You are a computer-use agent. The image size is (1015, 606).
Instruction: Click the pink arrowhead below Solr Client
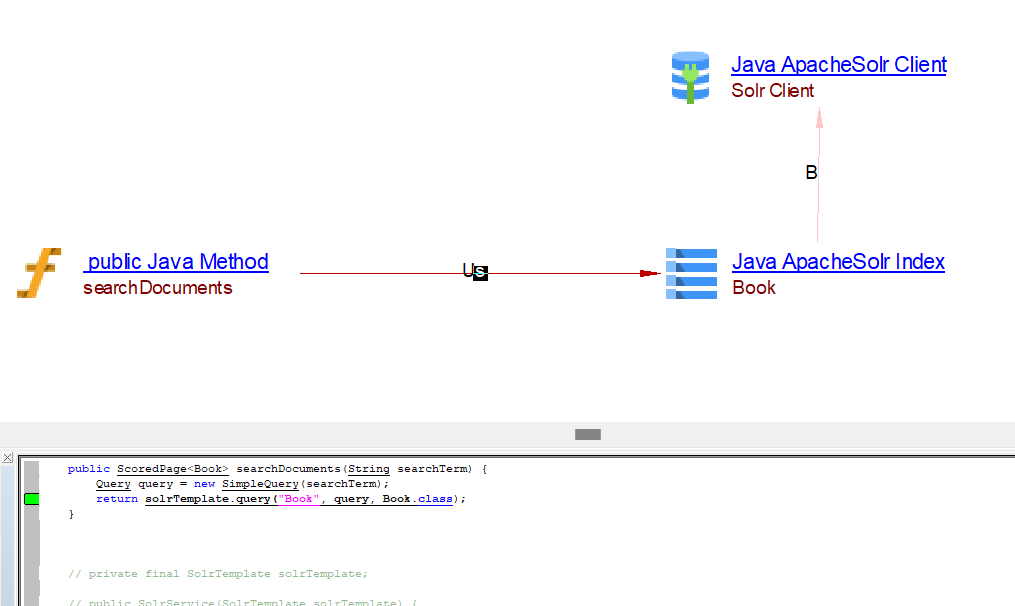(x=819, y=118)
